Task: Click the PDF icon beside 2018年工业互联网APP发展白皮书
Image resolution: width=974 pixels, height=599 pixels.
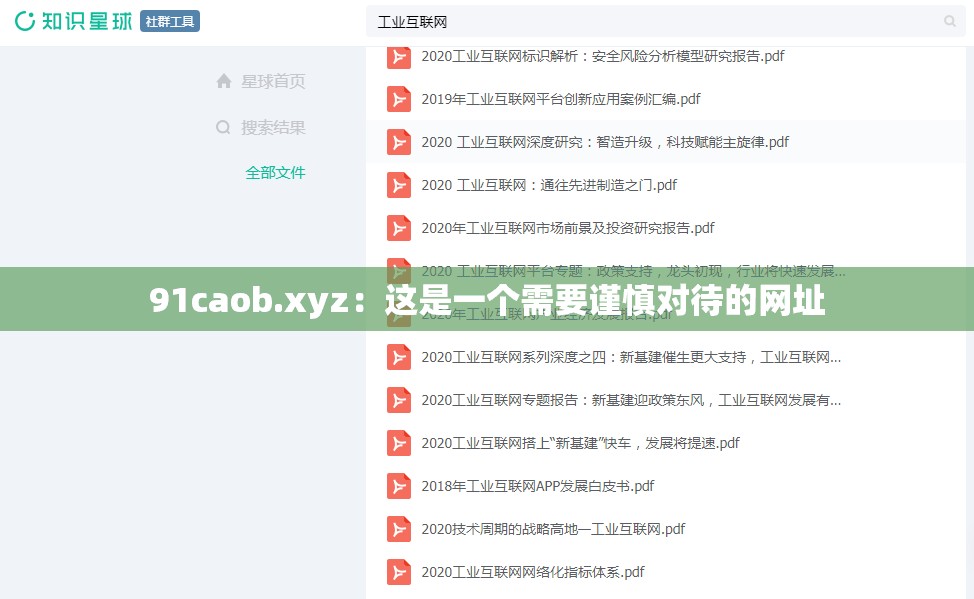Action: (398, 486)
